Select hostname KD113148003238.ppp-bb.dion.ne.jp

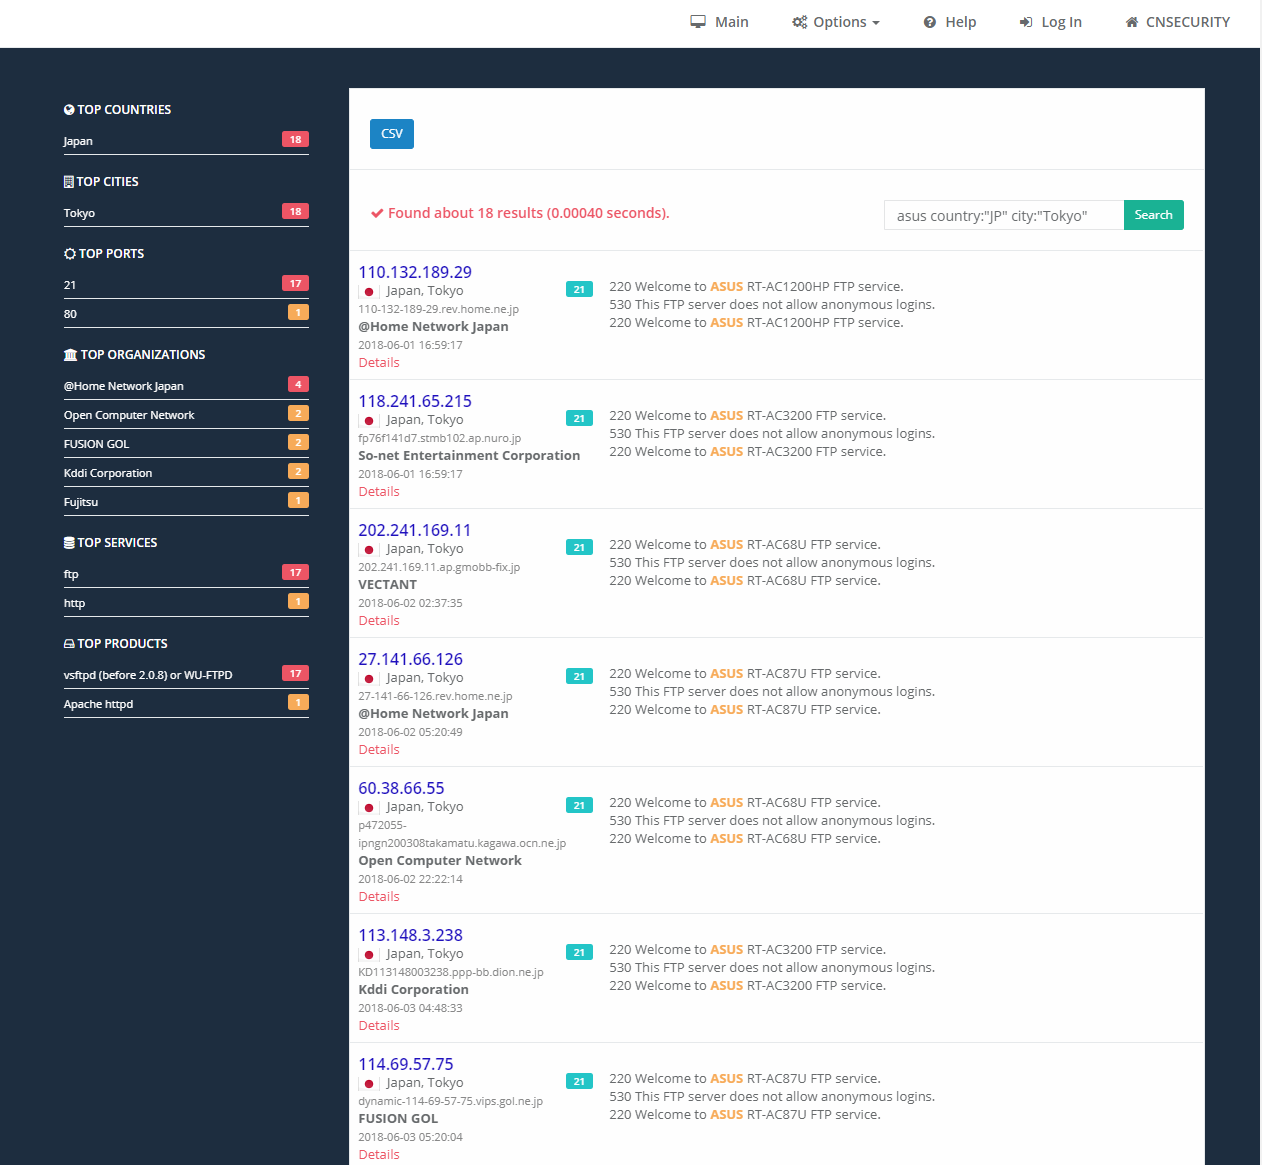[x=451, y=972]
